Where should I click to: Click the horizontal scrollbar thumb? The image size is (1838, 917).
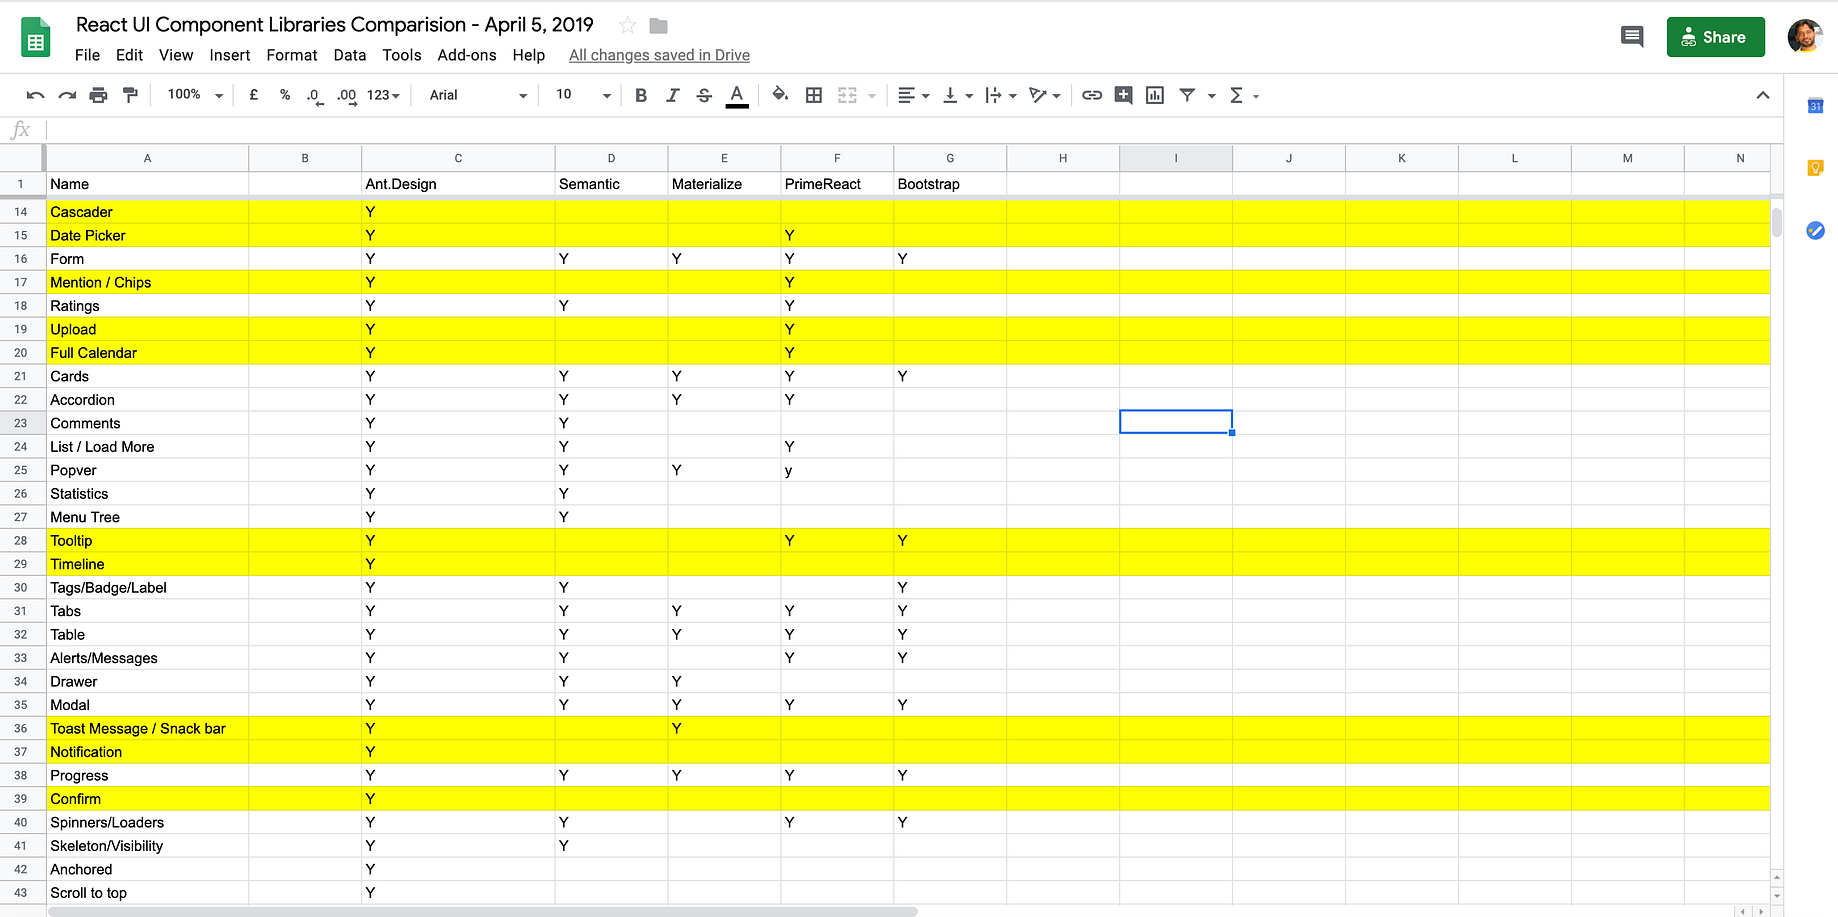point(483,911)
